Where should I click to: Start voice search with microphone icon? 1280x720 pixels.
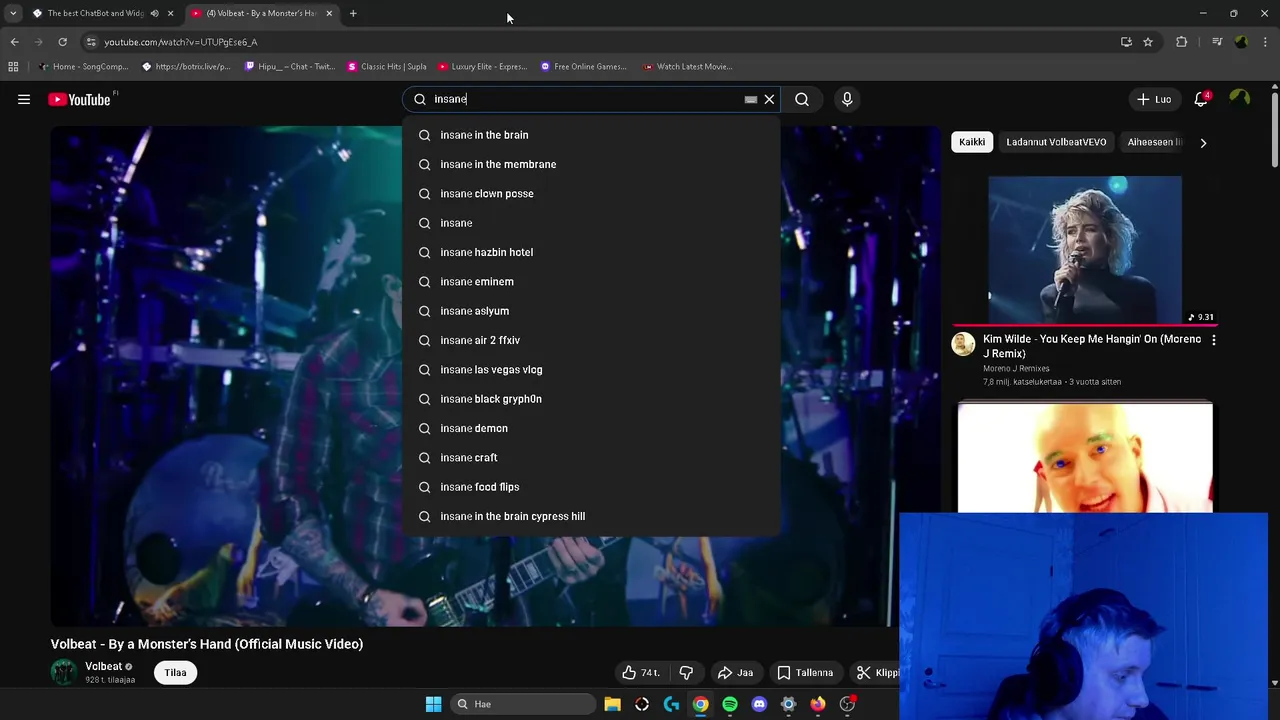click(847, 99)
